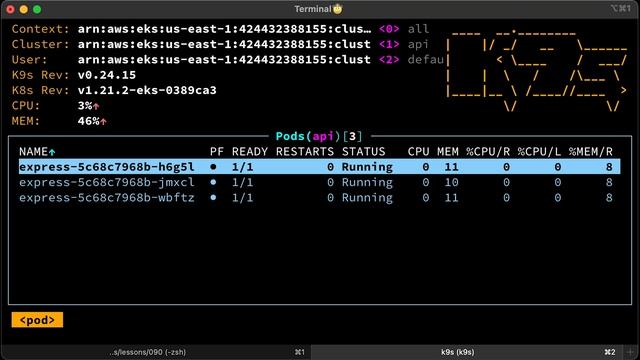Click the %CPU/L column header
The height and width of the screenshot is (360, 640).
539,152
